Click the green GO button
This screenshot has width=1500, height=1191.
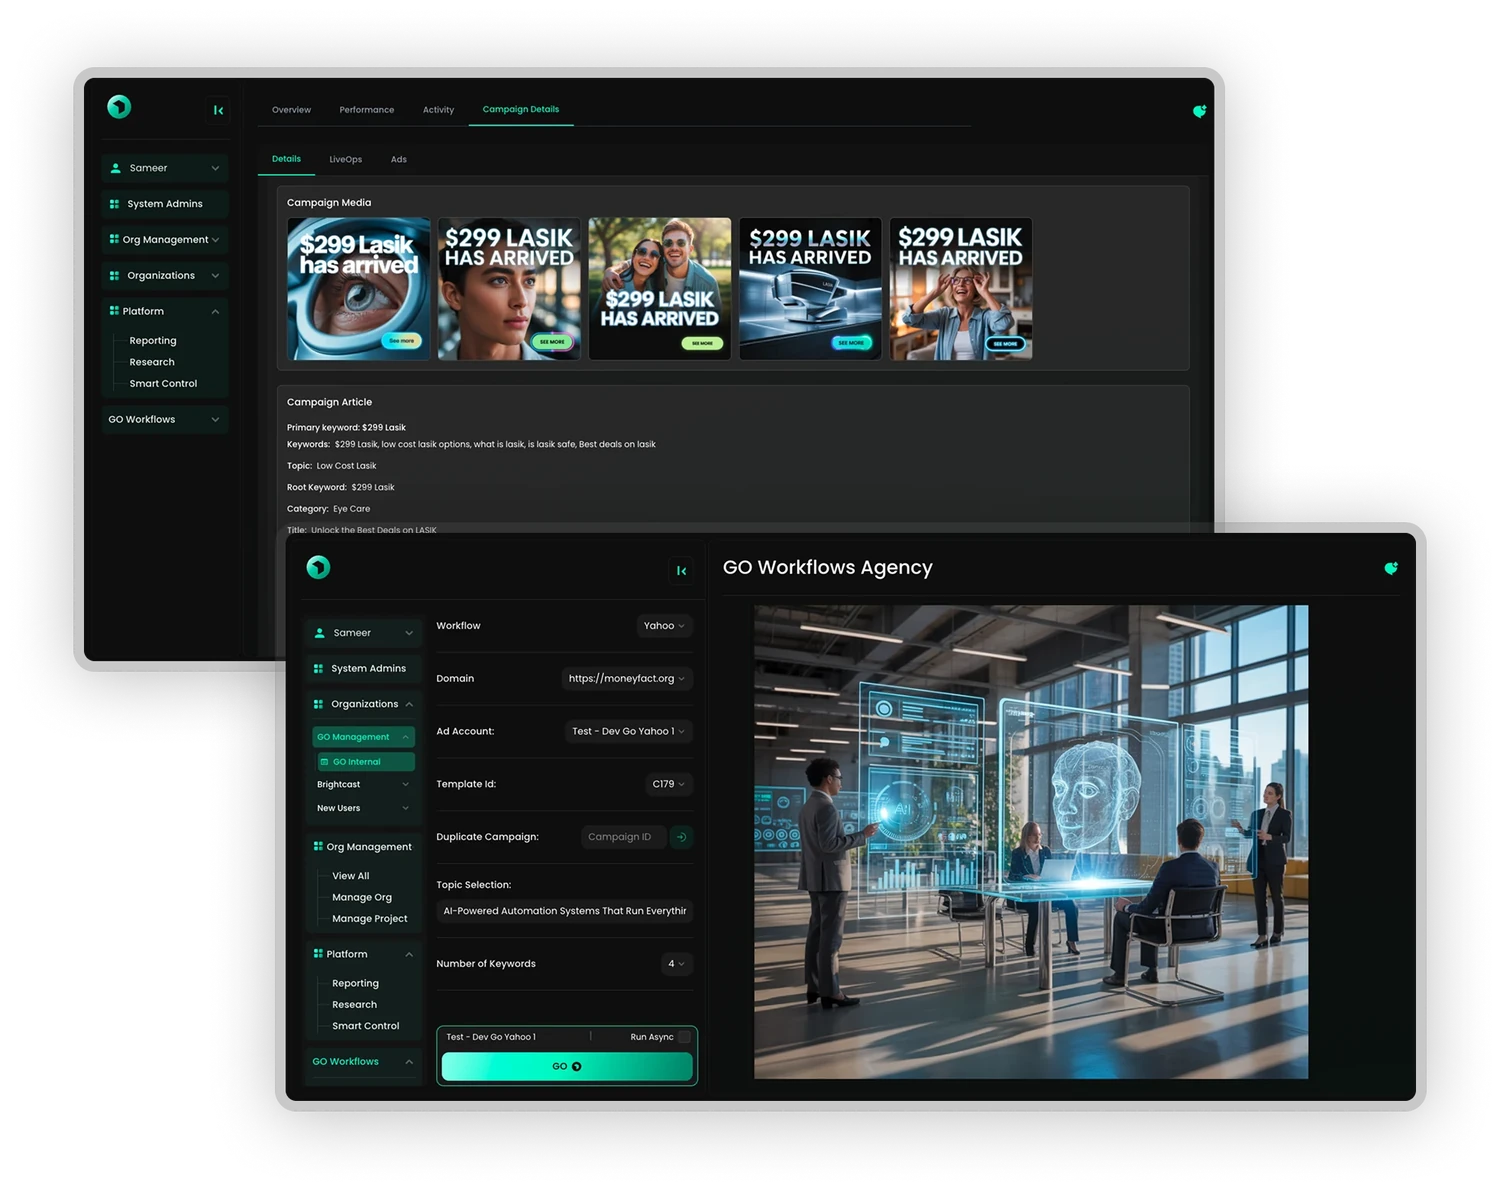tap(567, 1067)
